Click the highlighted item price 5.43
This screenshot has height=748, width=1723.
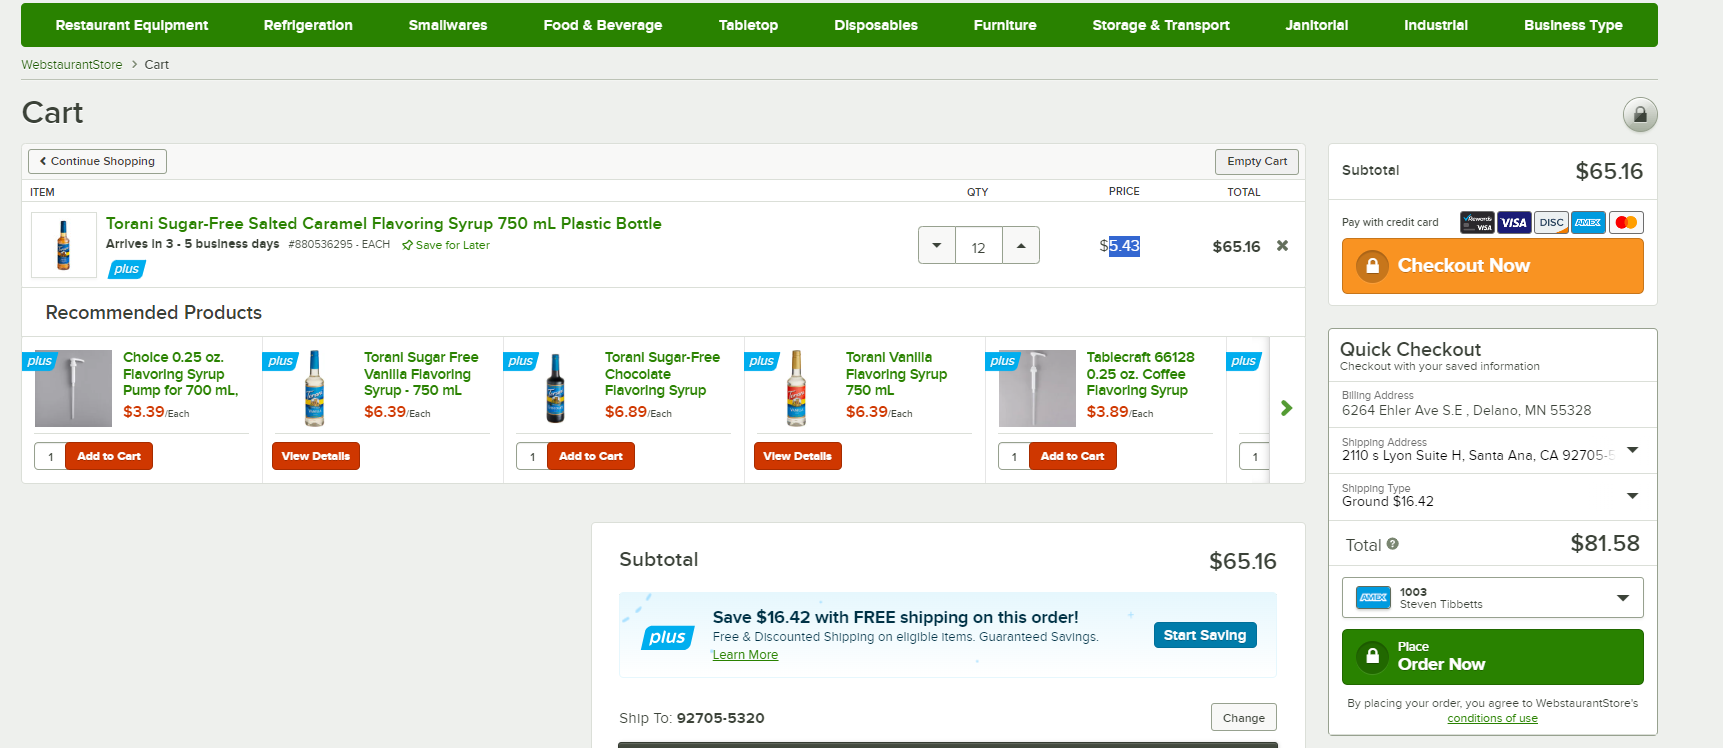pyautogui.click(x=1124, y=246)
